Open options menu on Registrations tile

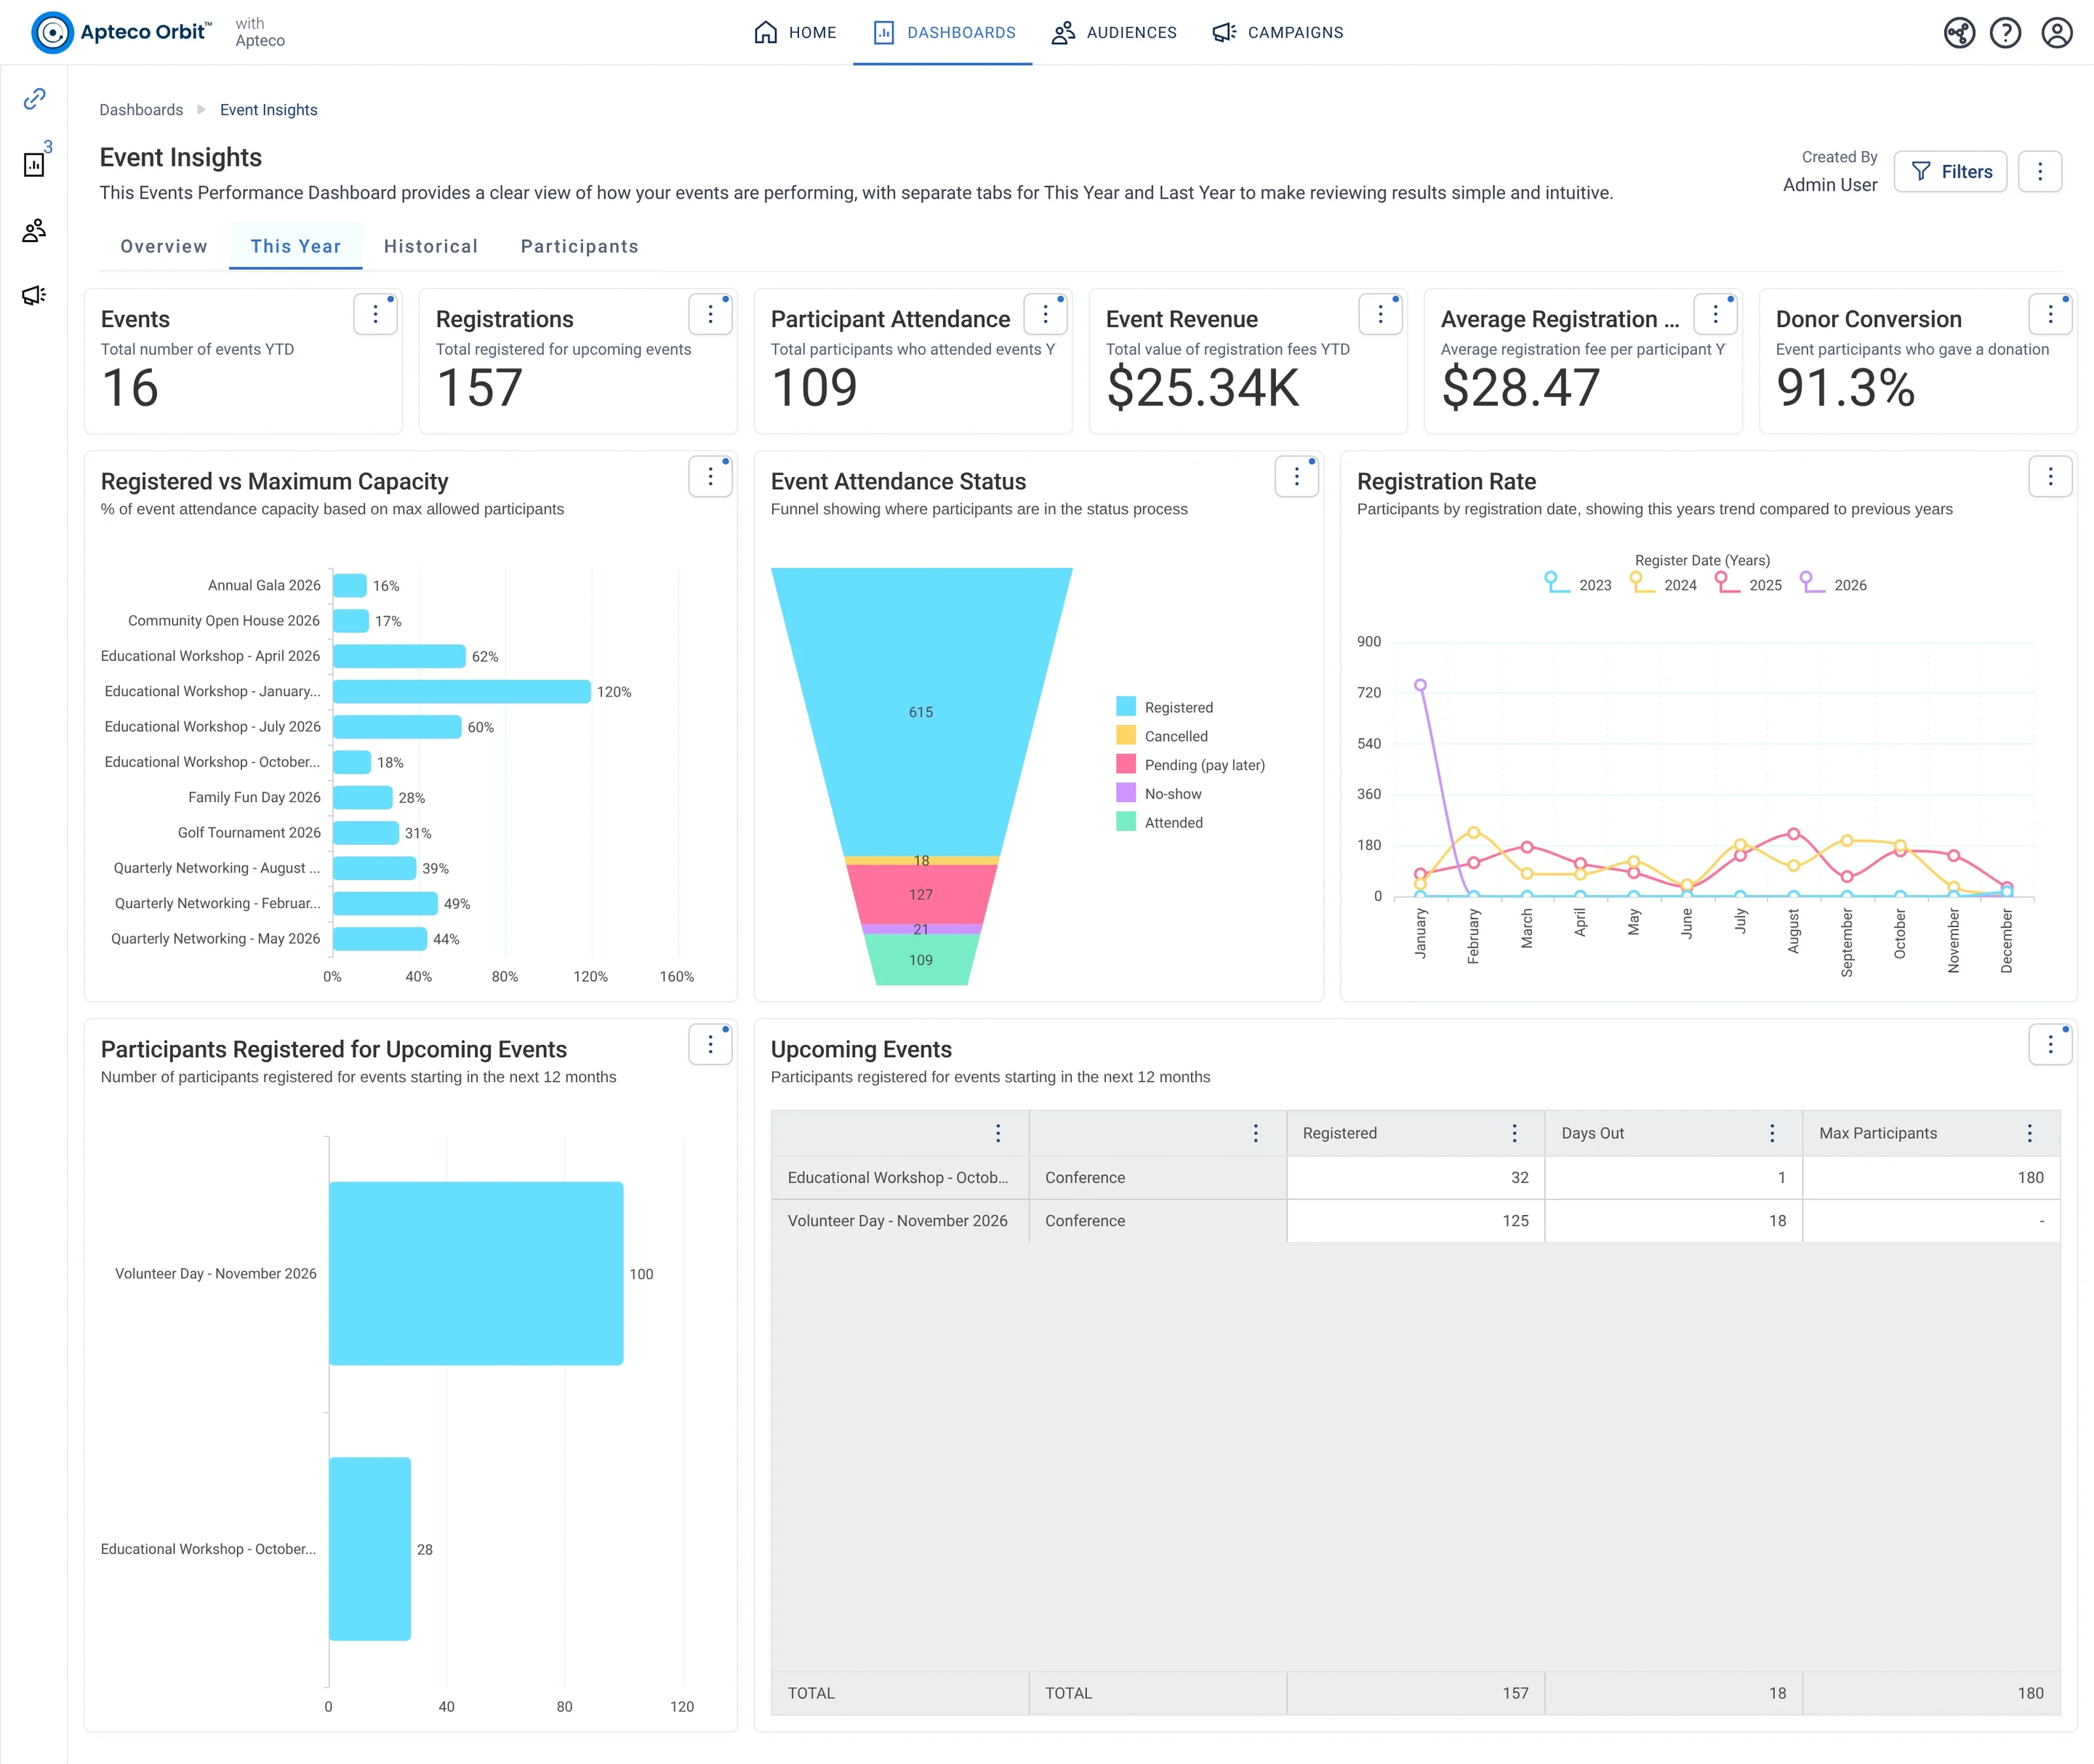click(711, 315)
